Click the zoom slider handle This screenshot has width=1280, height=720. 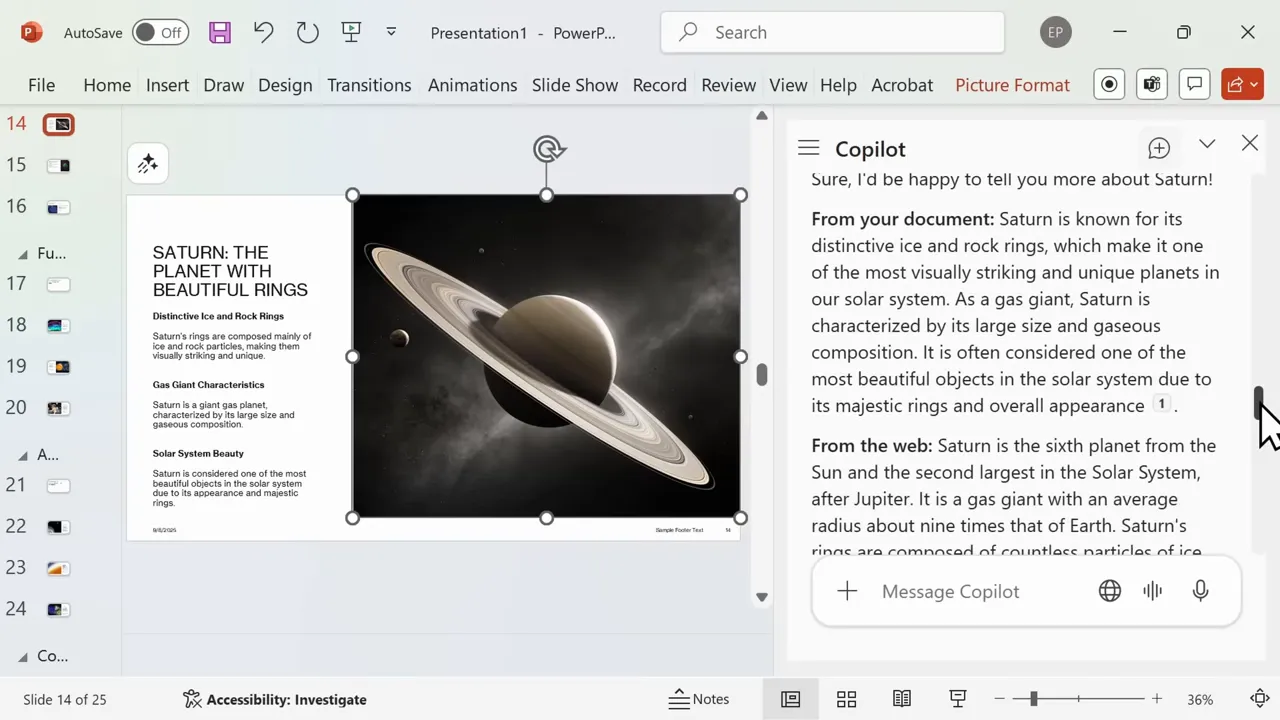point(1033,699)
